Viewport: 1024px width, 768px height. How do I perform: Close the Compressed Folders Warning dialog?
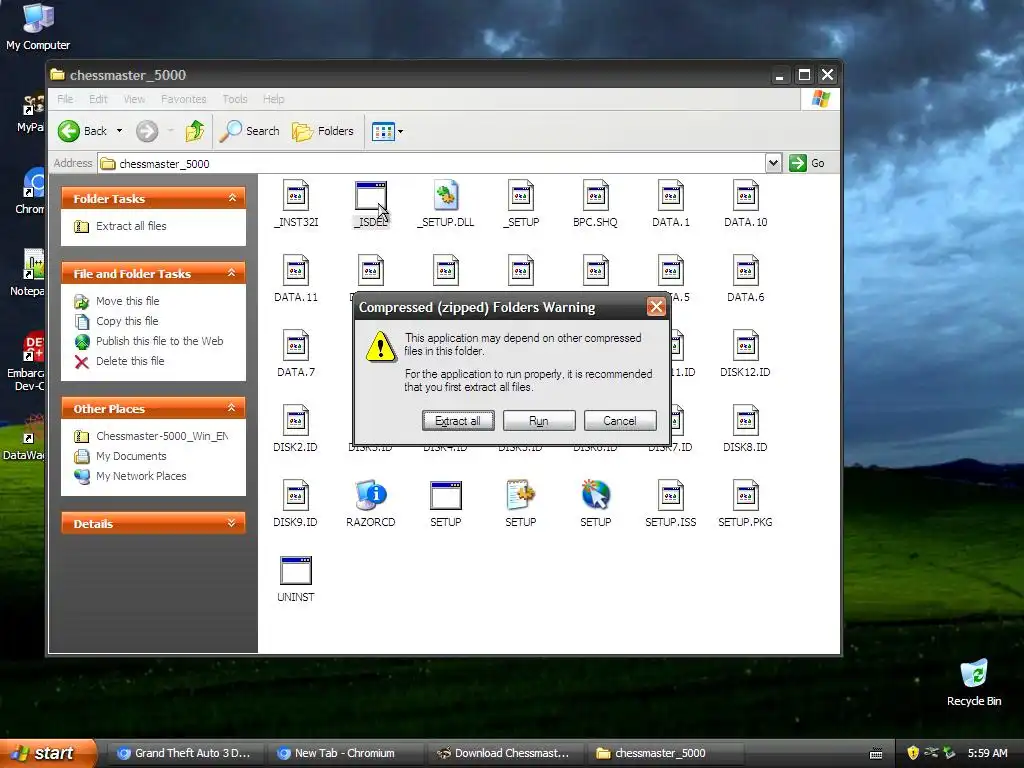(x=656, y=307)
